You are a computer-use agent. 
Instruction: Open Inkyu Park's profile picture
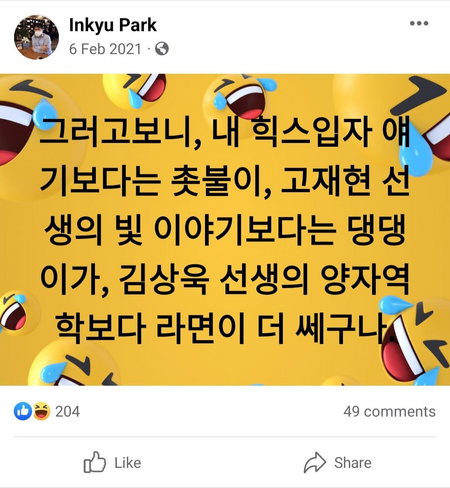point(36,37)
